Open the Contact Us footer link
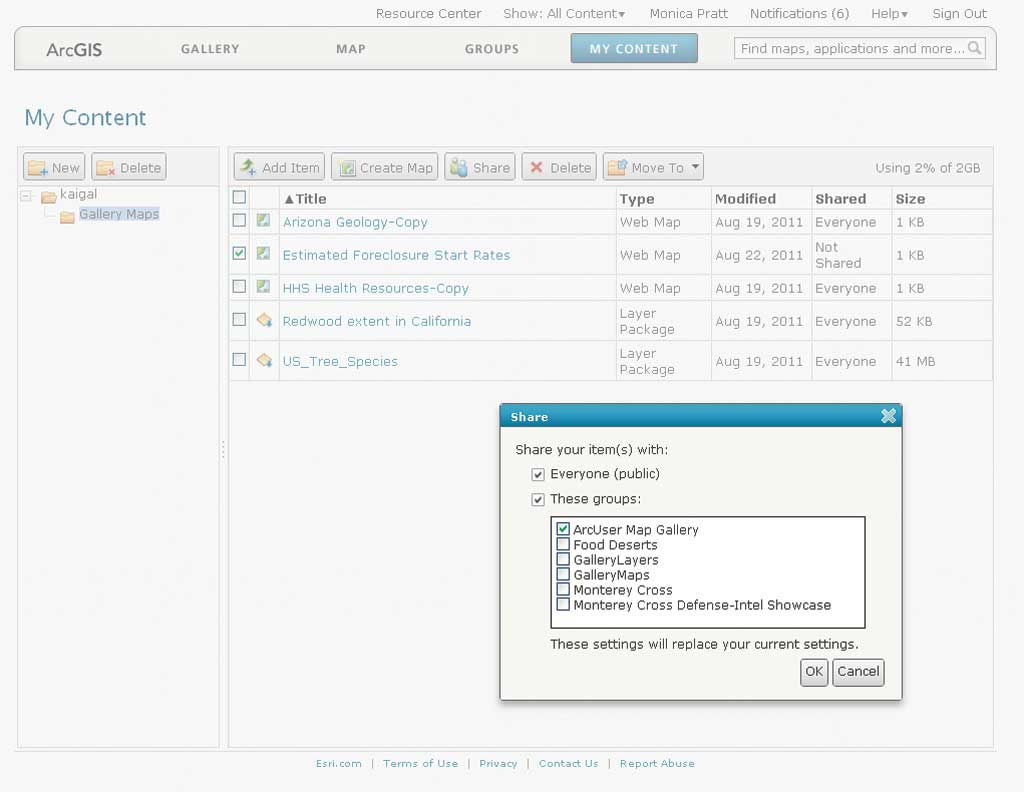This screenshot has width=1024, height=792. pyautogui.click(x=568, y=763)
